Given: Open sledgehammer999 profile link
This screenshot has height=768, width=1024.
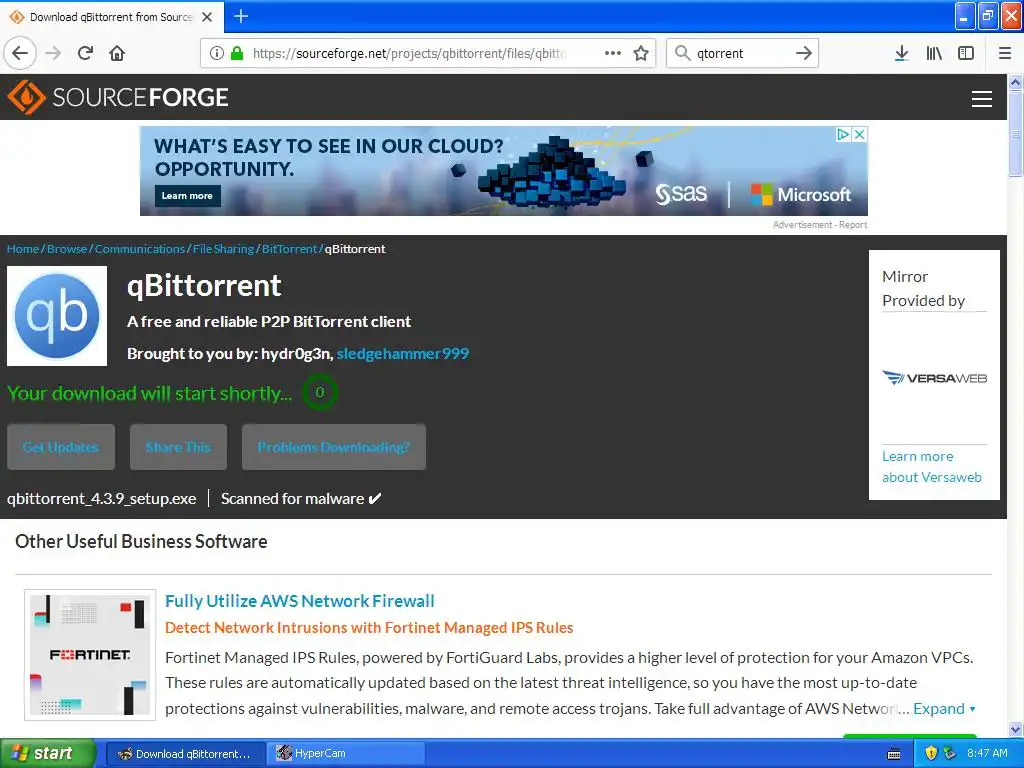Looking at the screenshot, I should point(403,353).
